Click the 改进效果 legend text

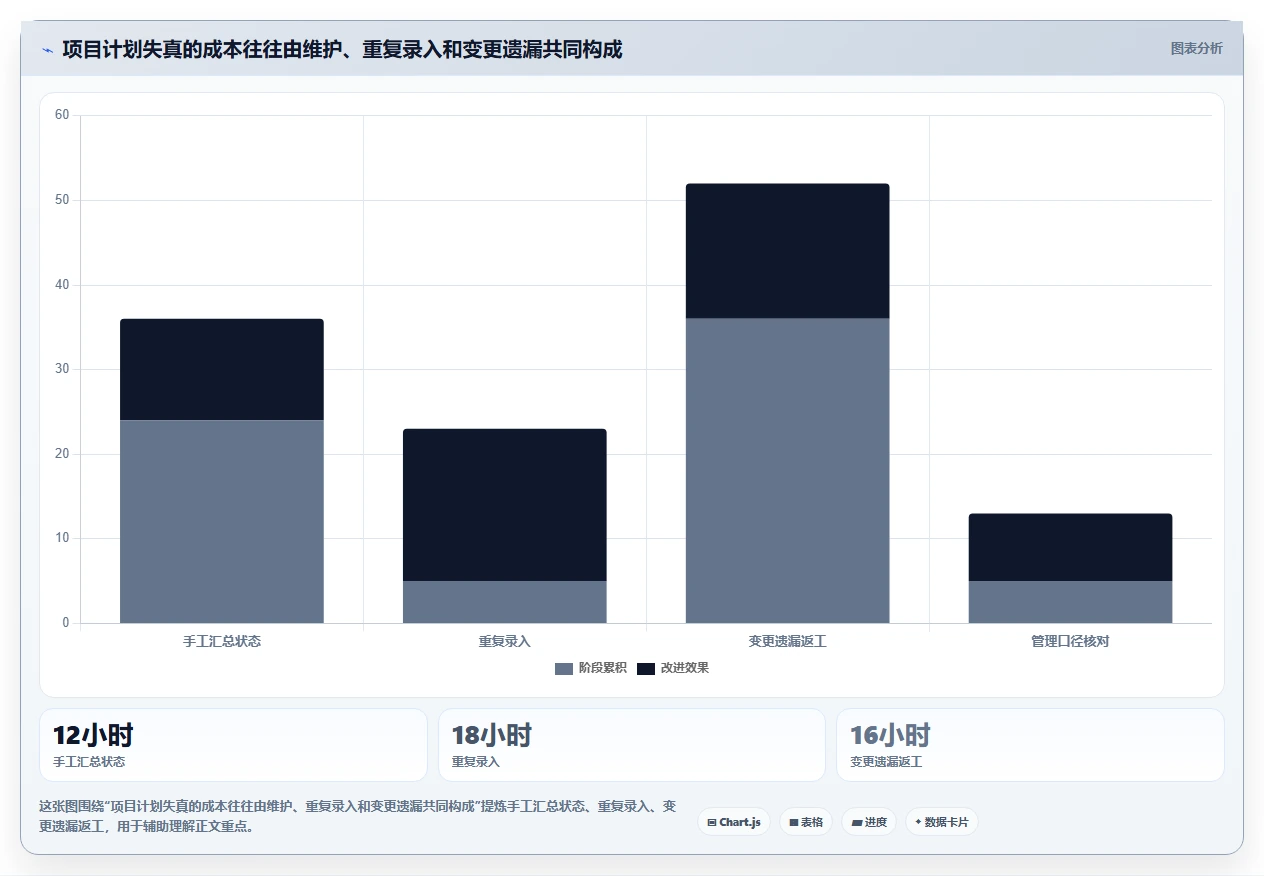click(685, 668)
